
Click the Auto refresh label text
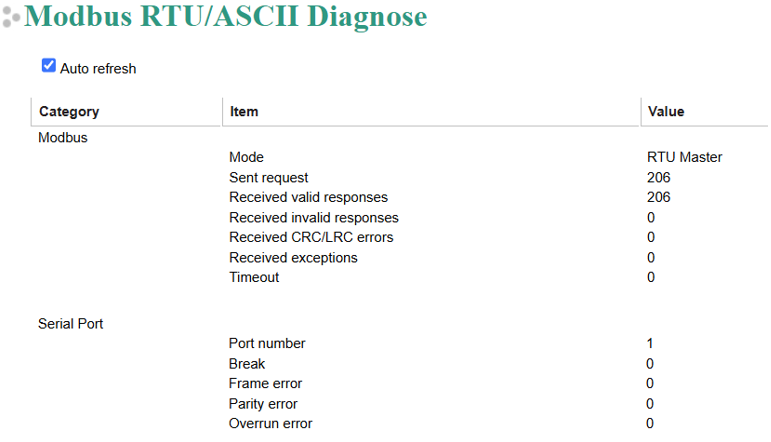[98, 68]
